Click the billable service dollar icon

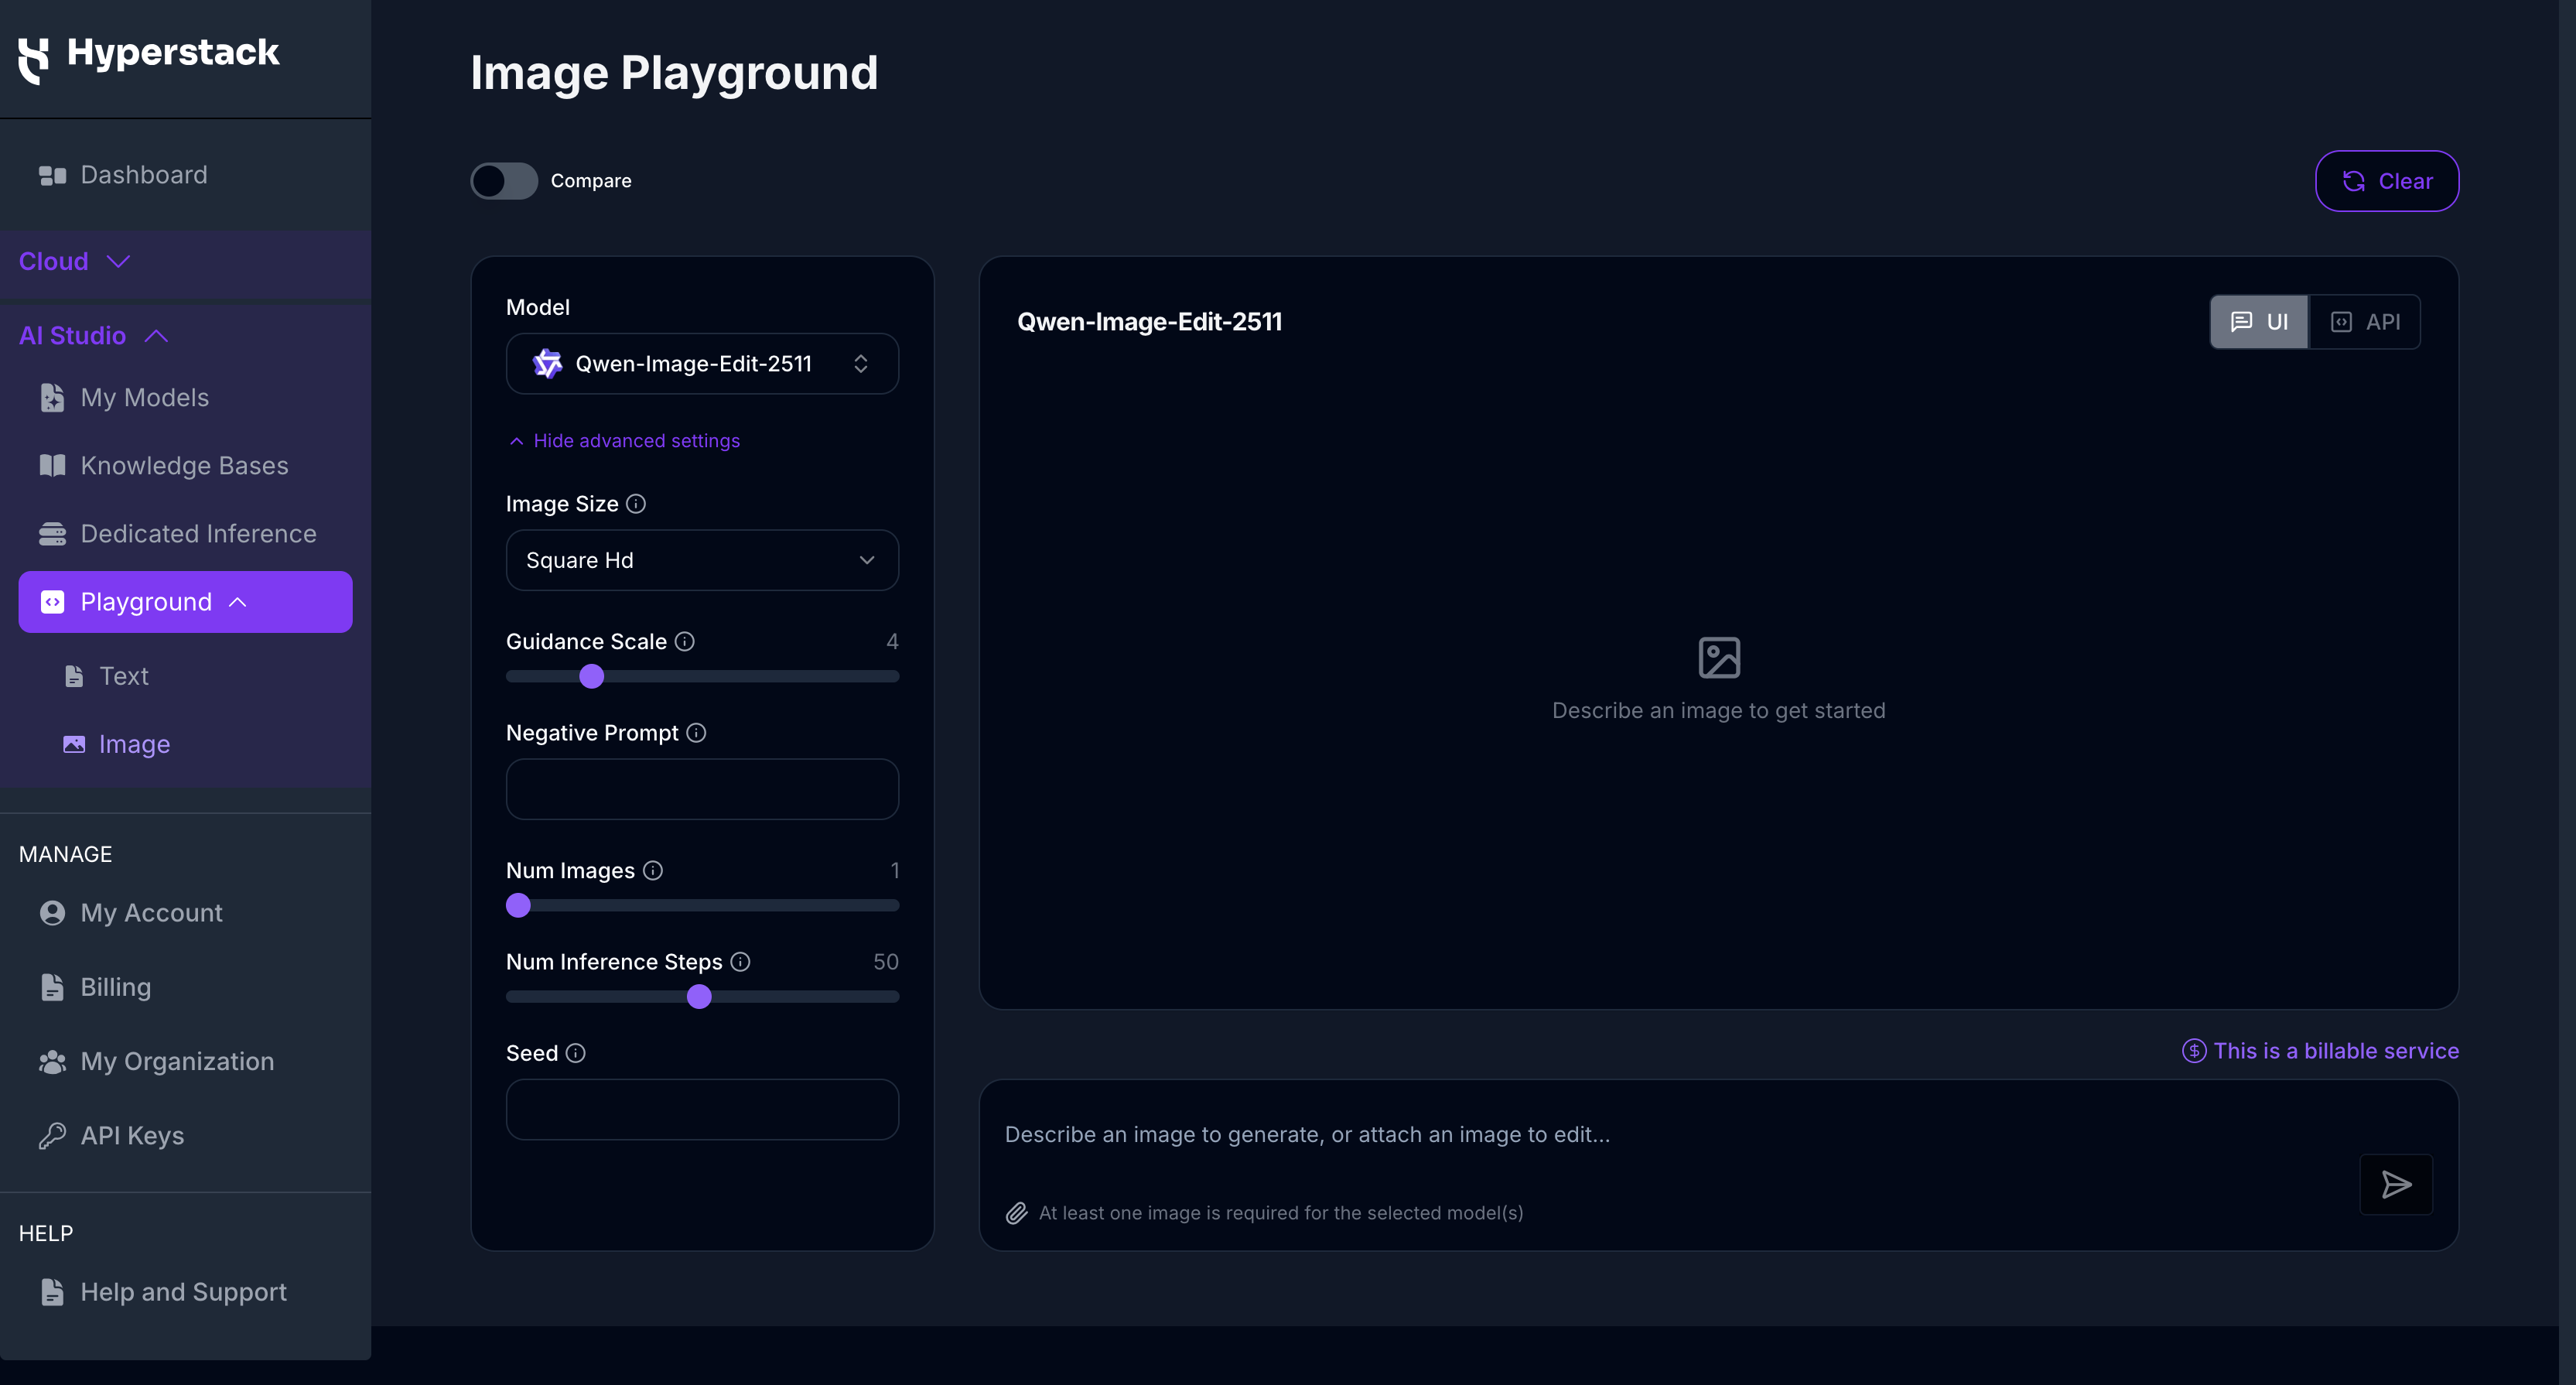[2194, 1051]
